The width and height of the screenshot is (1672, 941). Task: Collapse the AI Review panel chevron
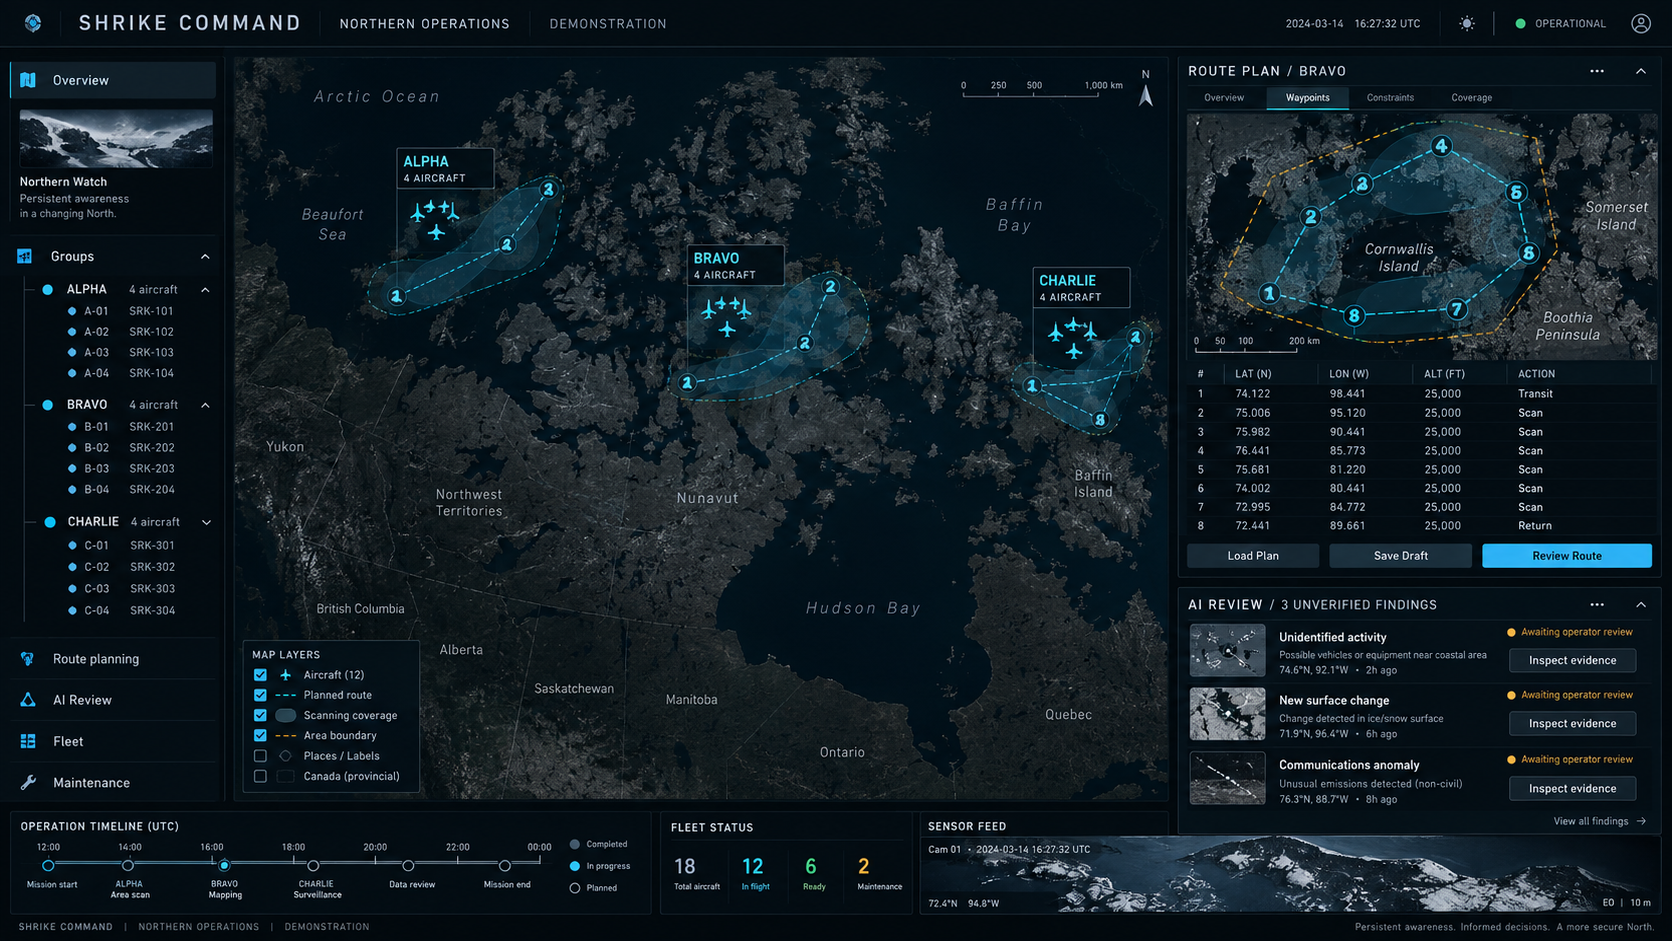tap(1641, 605)
